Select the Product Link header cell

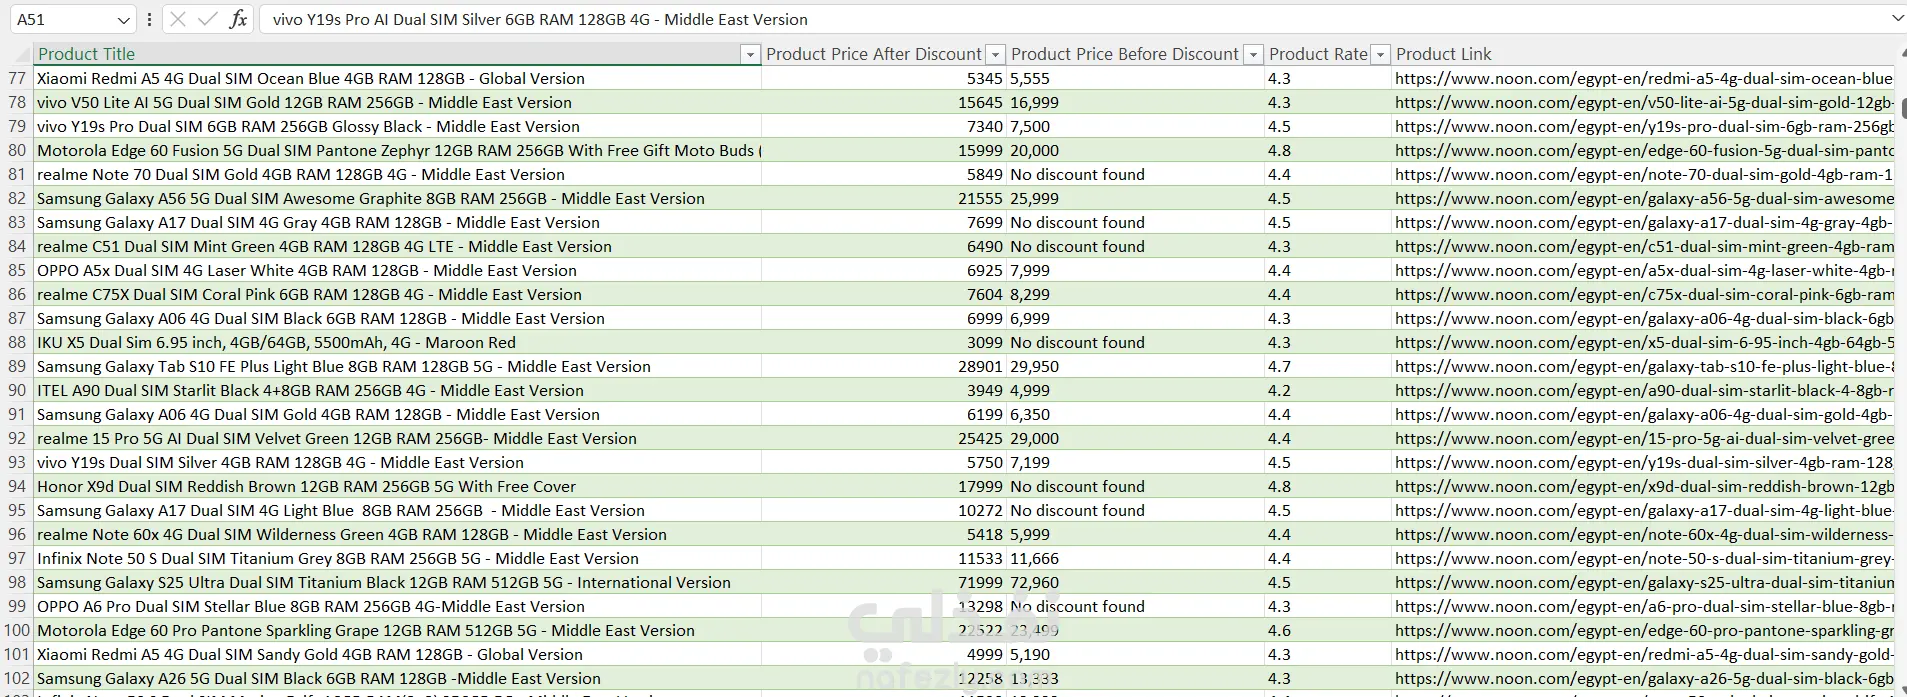coord(1643,54)
